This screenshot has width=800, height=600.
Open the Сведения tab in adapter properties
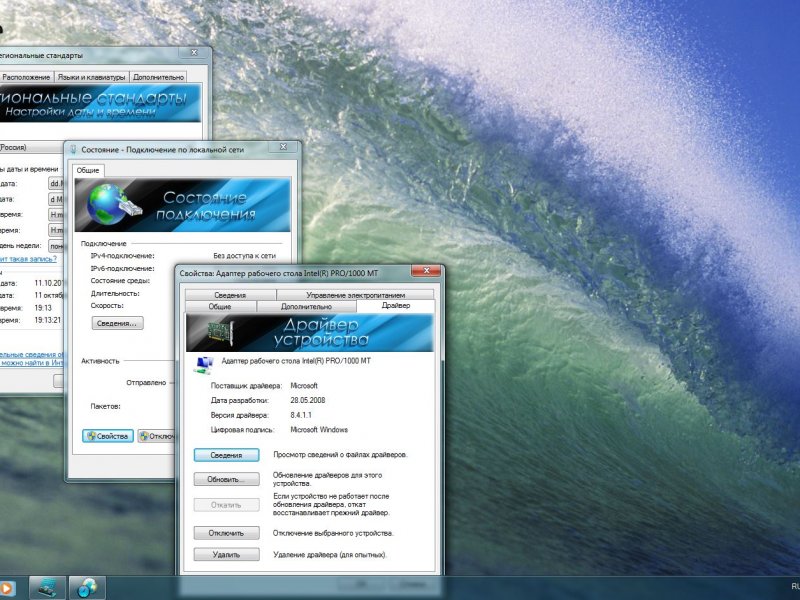(230, 295)
